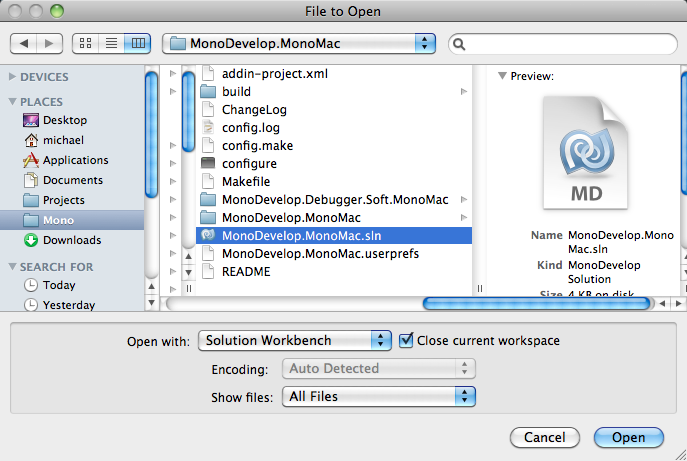Screen dimensions: 687x461
Task: Select Desktop in the sidebar
Action: point(72,120)
